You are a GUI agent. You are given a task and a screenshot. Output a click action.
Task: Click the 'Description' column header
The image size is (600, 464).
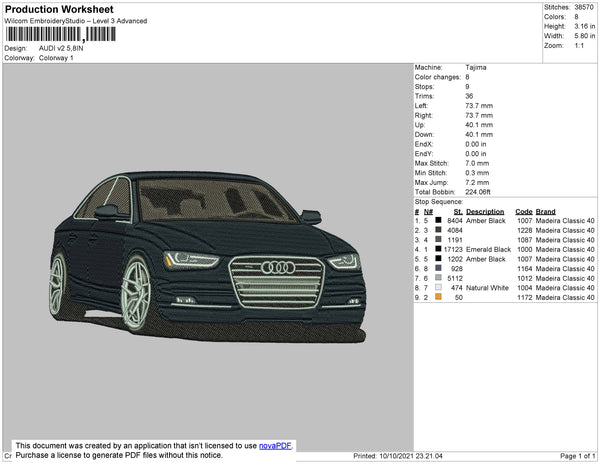point(485,212)
